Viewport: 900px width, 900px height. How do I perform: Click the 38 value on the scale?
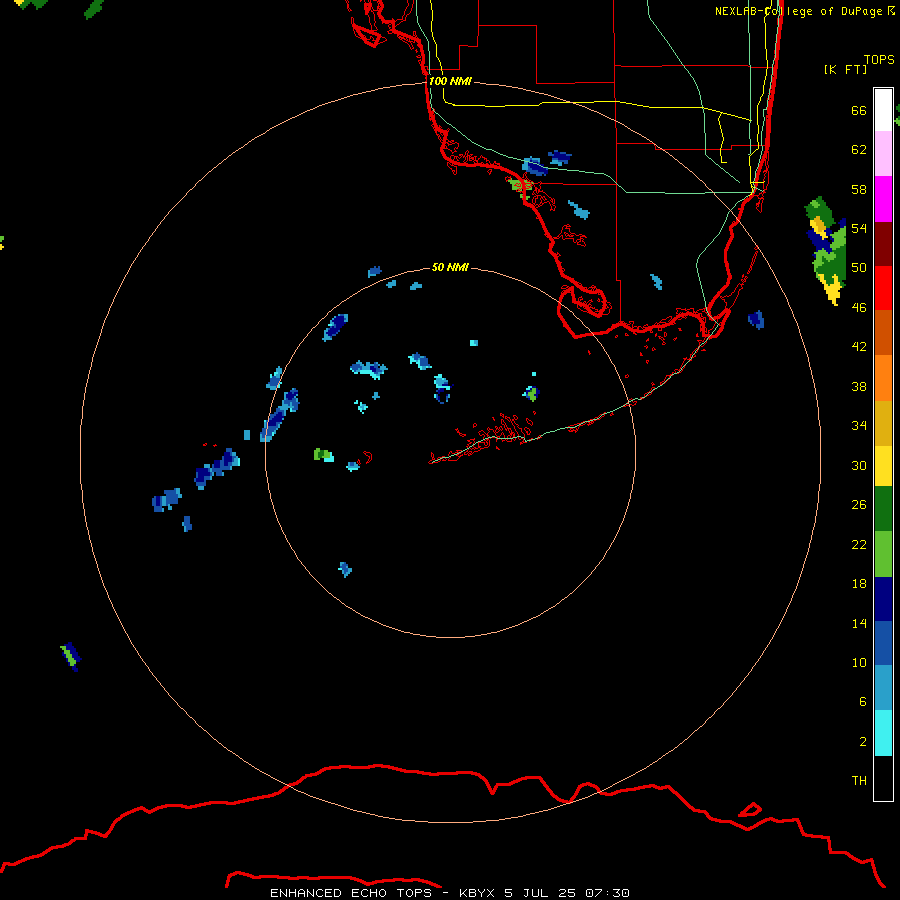click(859, 386)
